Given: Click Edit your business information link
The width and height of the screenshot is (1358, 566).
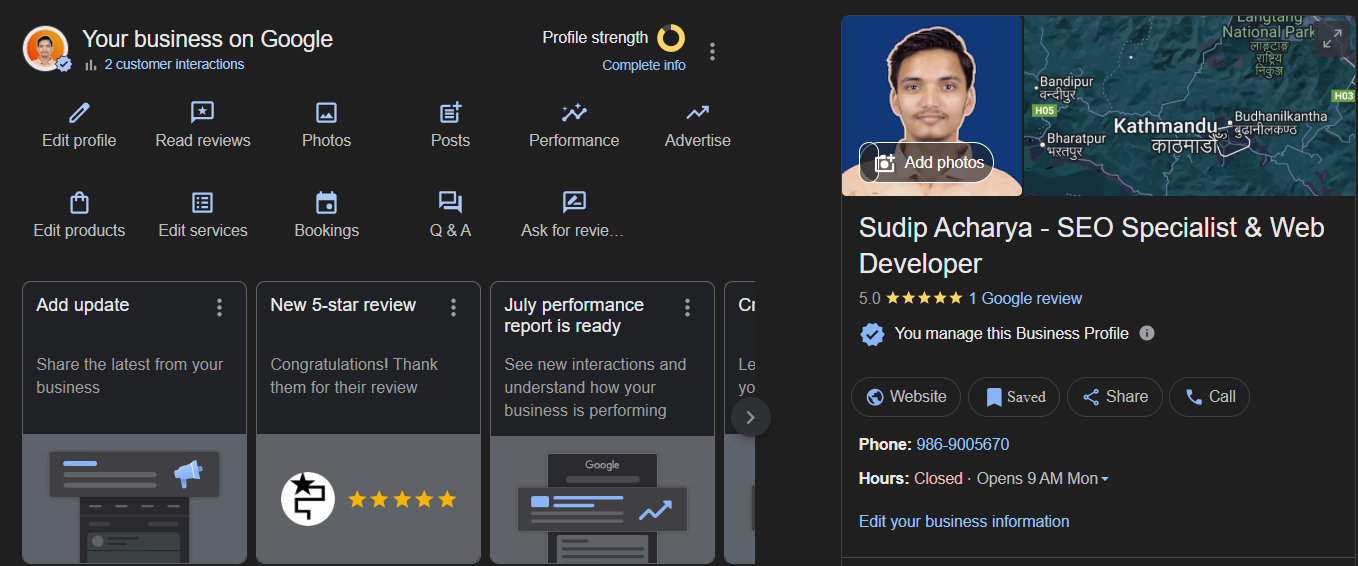Looking at the screenshot, I should pos(964,521).
